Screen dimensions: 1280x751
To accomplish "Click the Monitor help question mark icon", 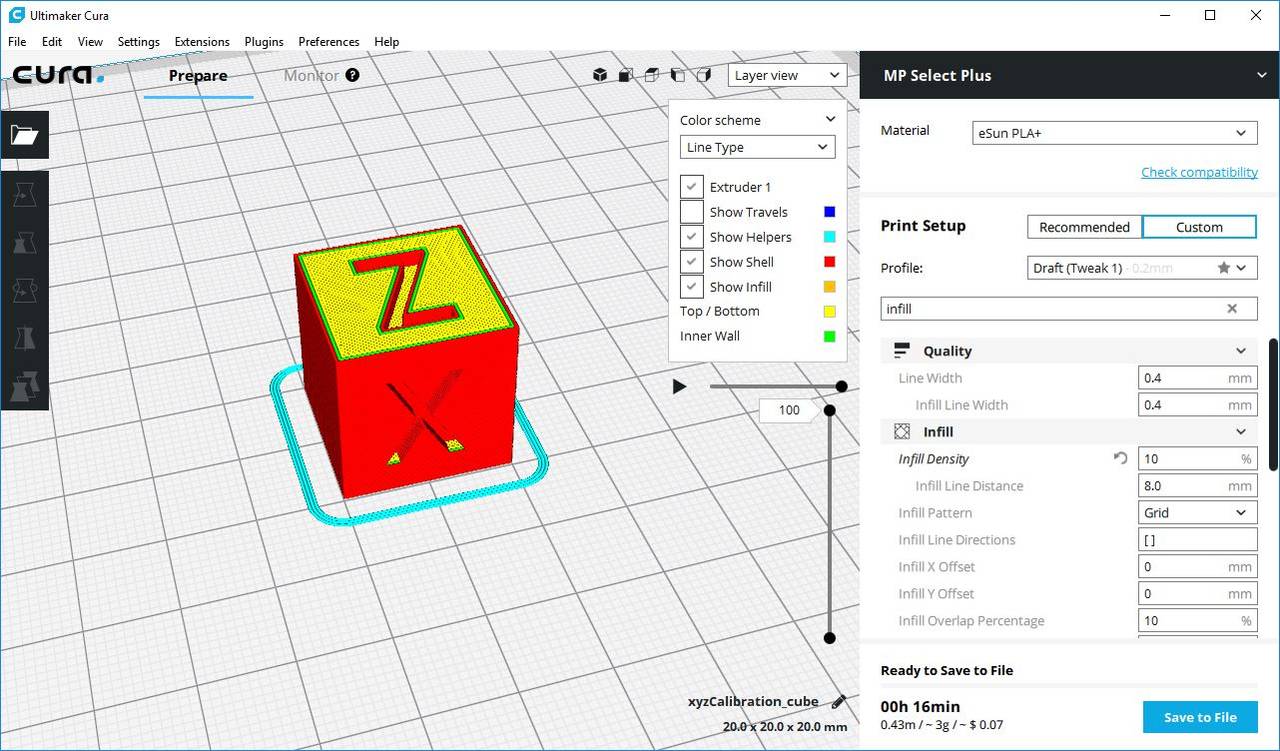I will 352,75.
